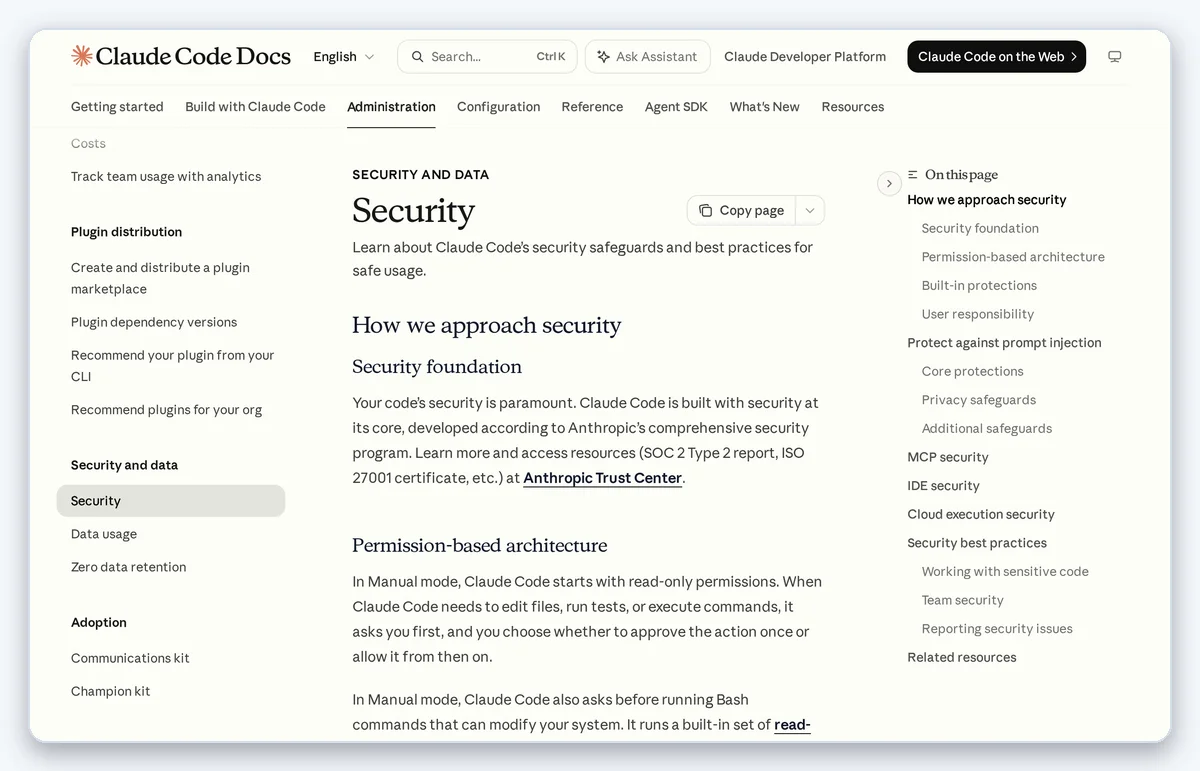Open Ask Assistant
The height and width of the screenshot is (771, 1200).
647,57
